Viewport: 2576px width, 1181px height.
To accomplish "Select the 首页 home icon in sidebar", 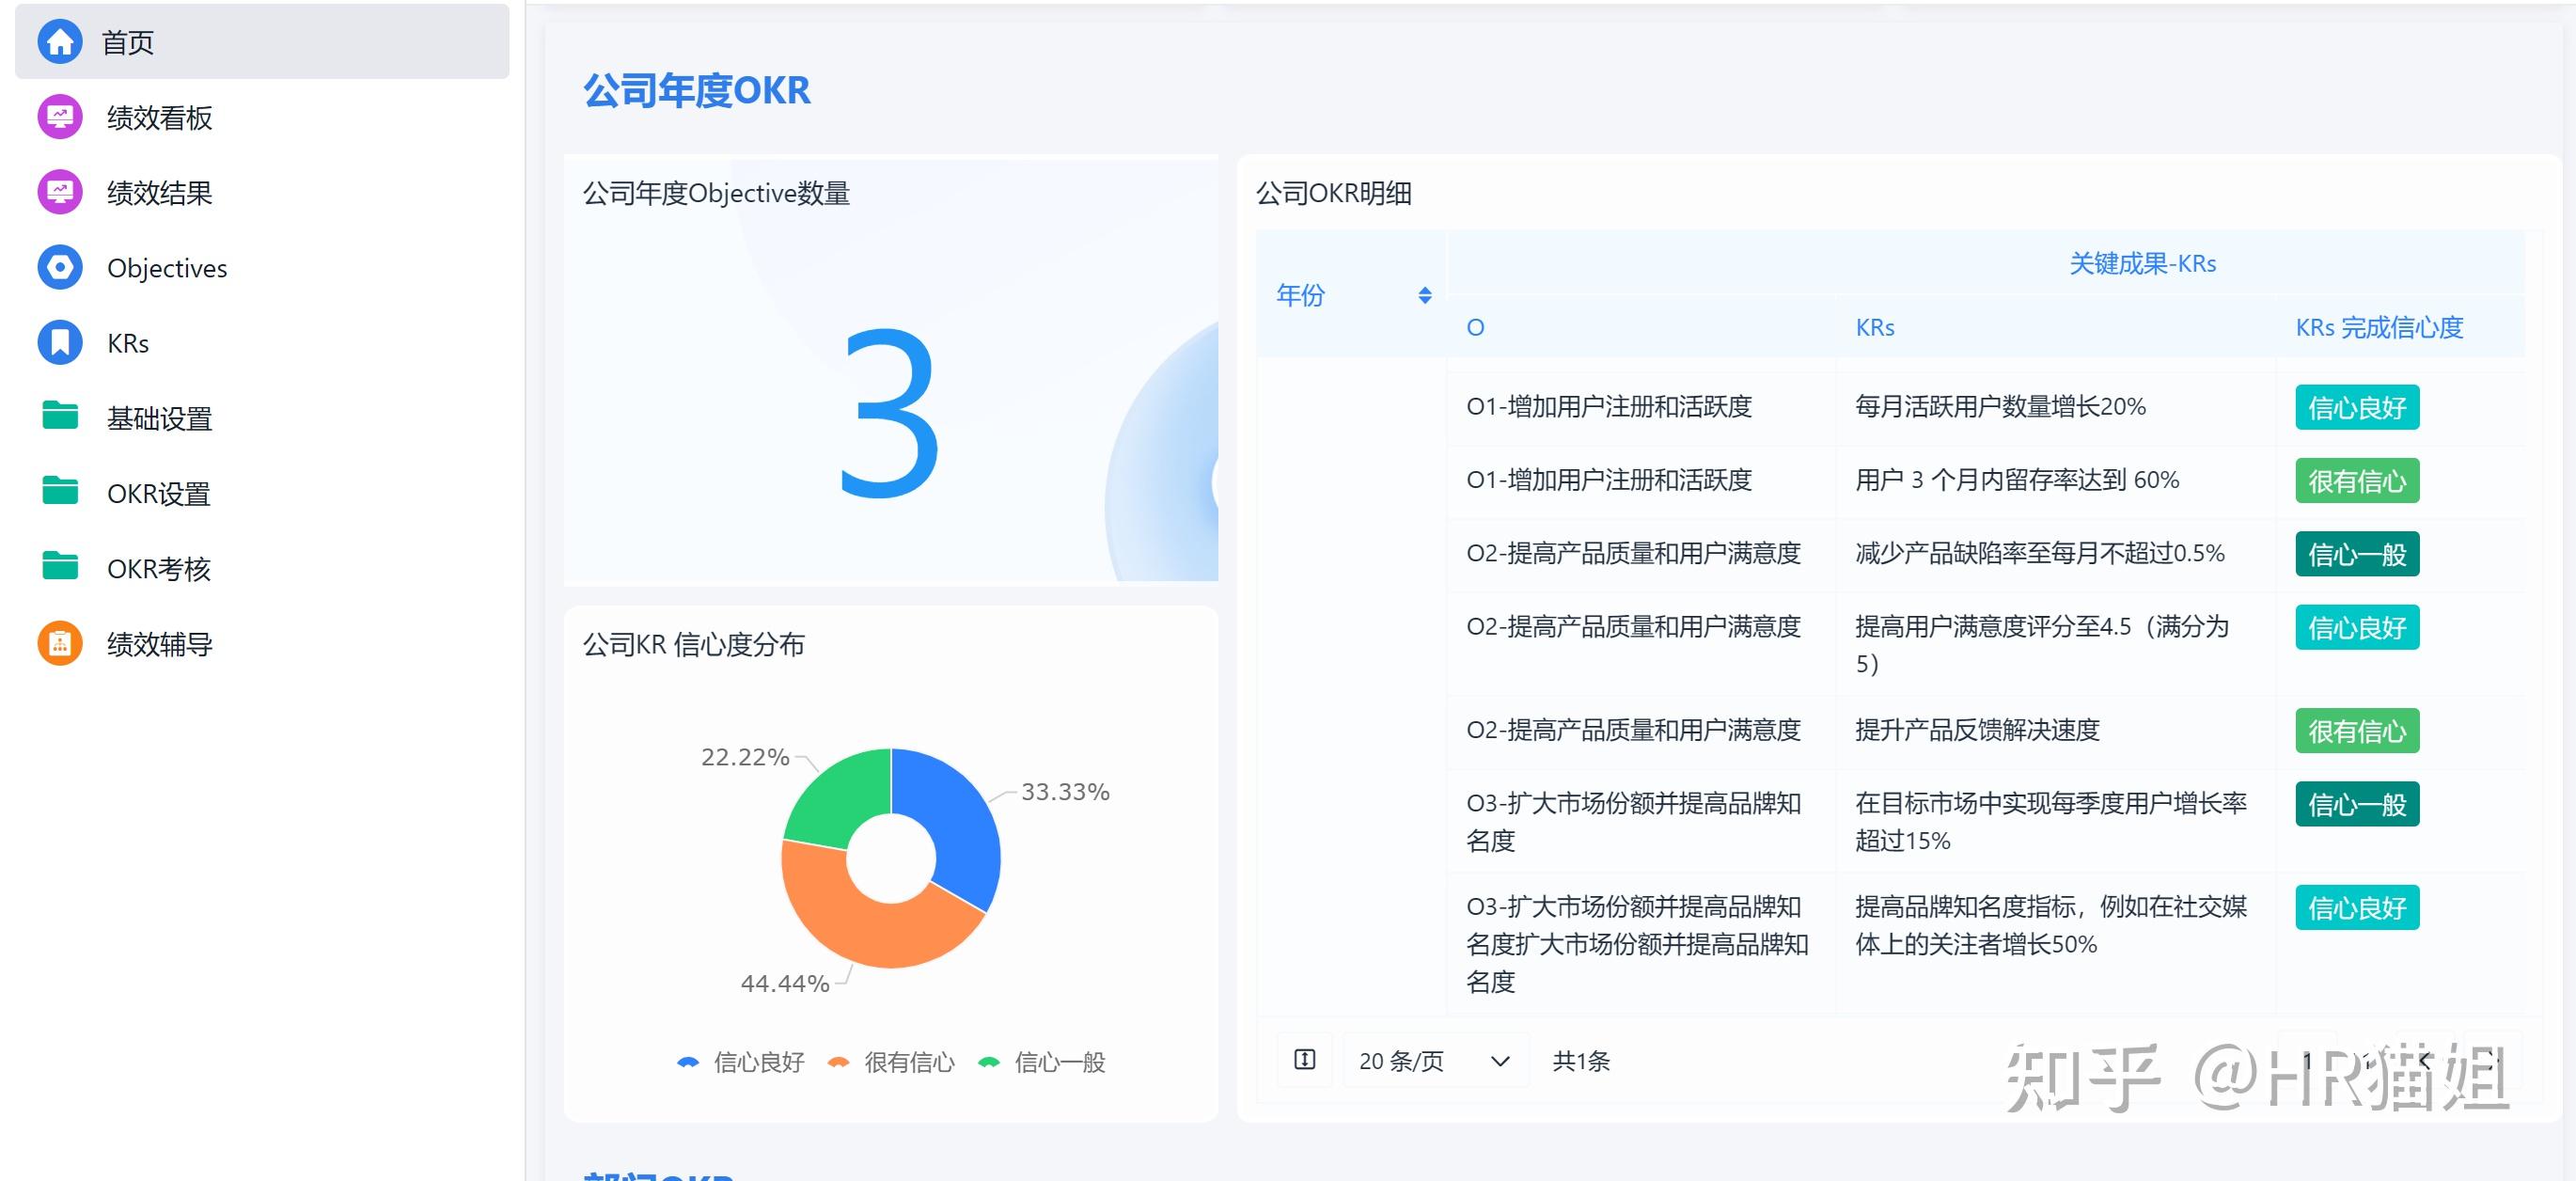I will tap(59, 42).
